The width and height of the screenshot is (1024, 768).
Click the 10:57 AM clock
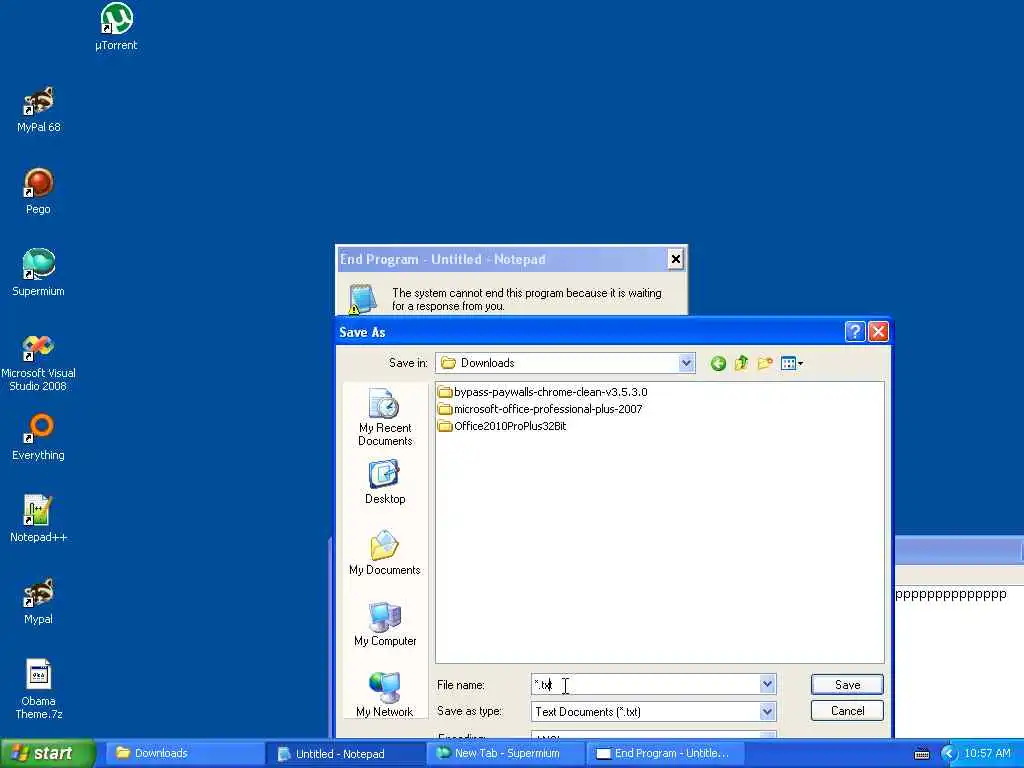pos(987,753)
